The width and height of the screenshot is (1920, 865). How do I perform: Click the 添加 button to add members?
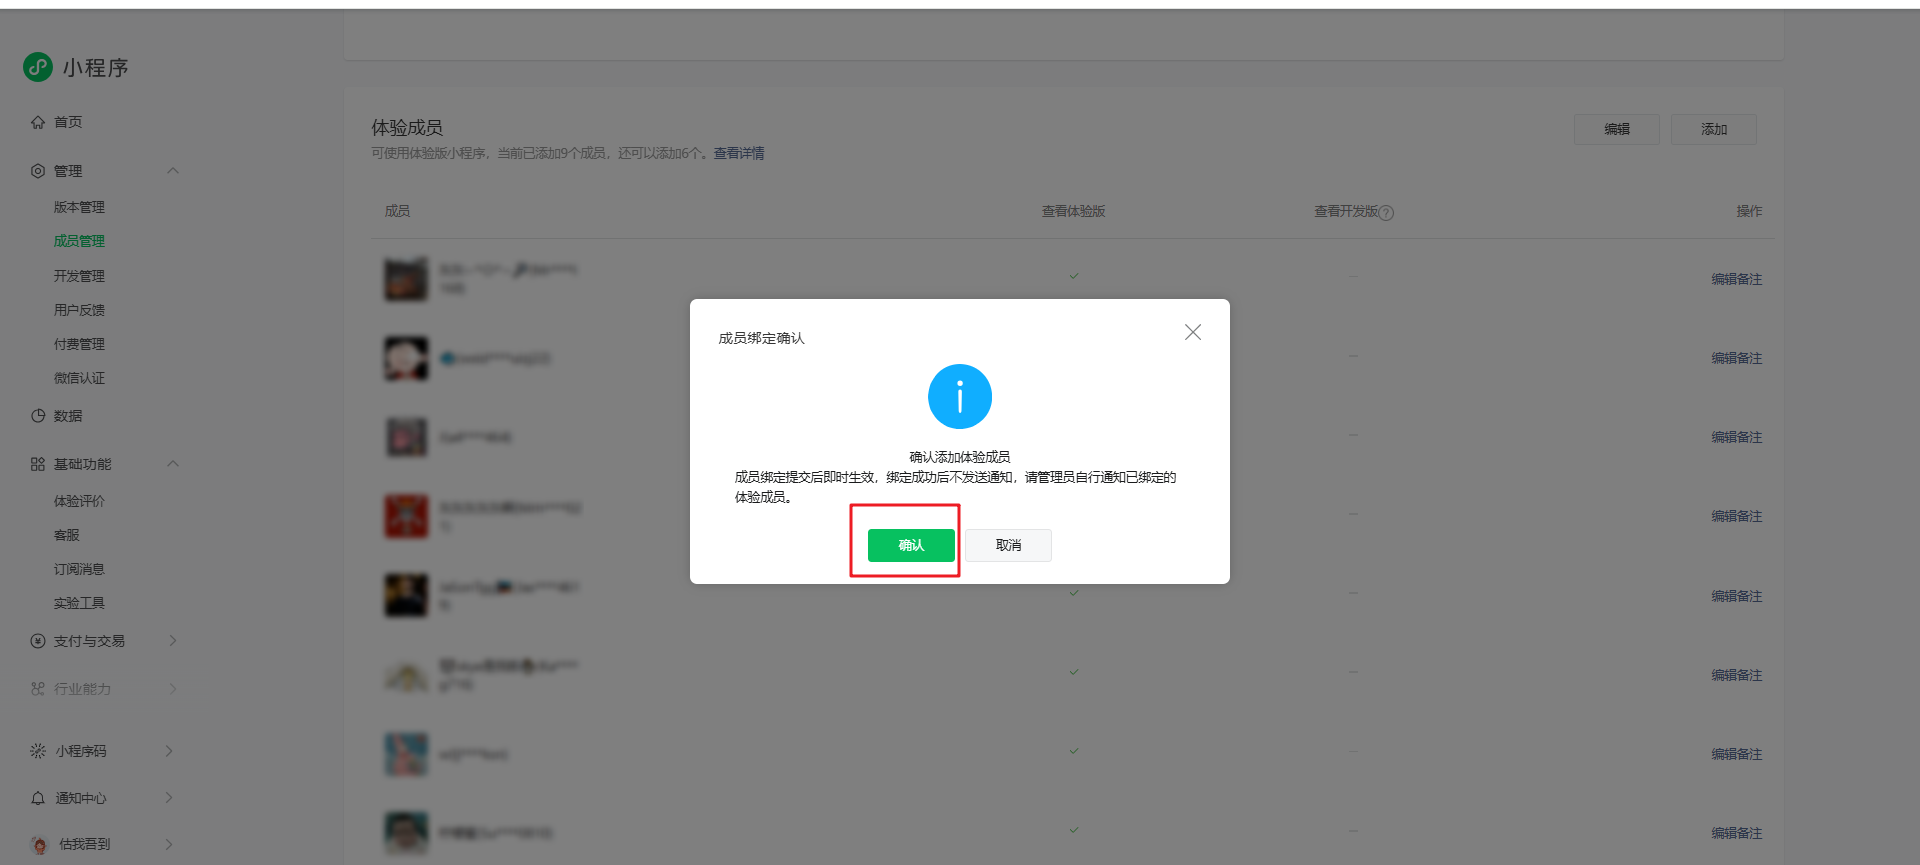[1714, 129]
